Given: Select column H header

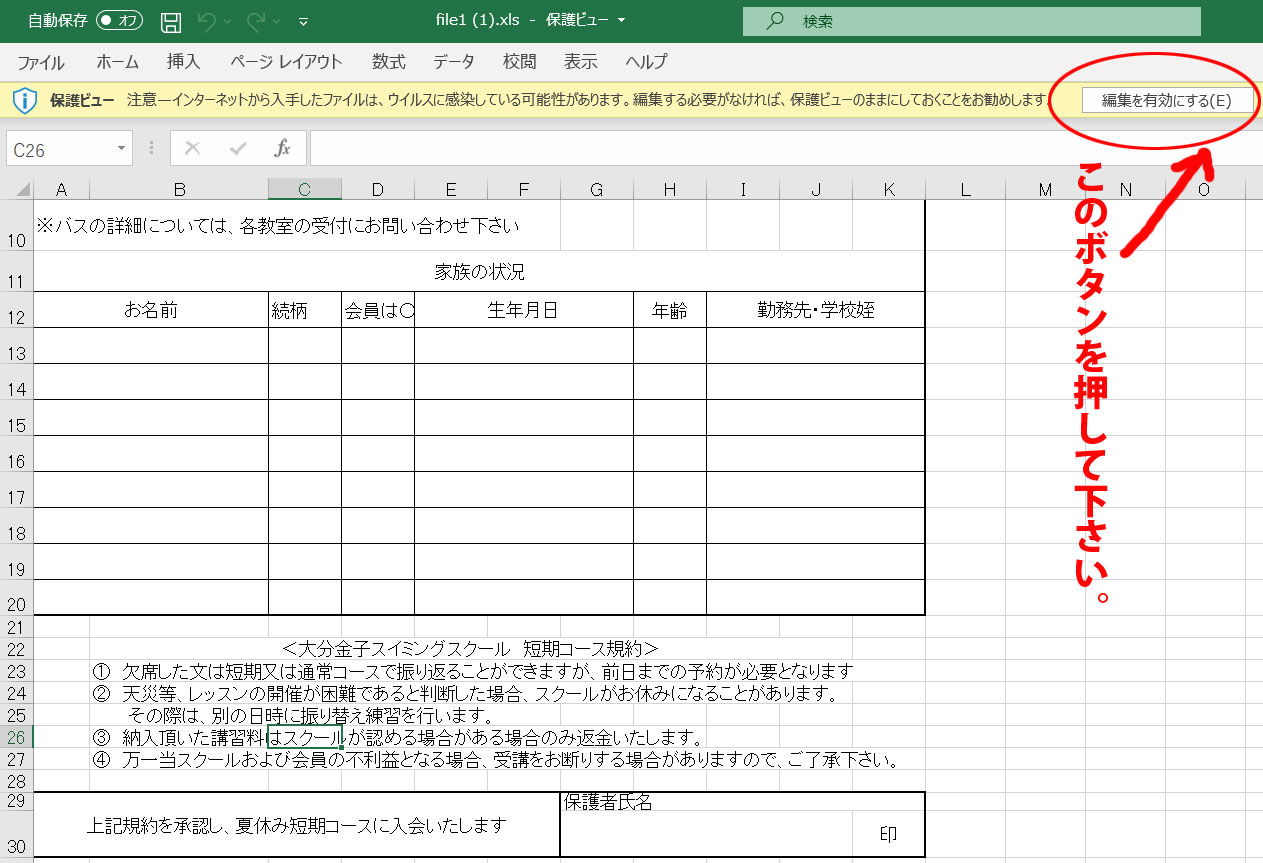Looking at the screenshot, I should point(670,190).
